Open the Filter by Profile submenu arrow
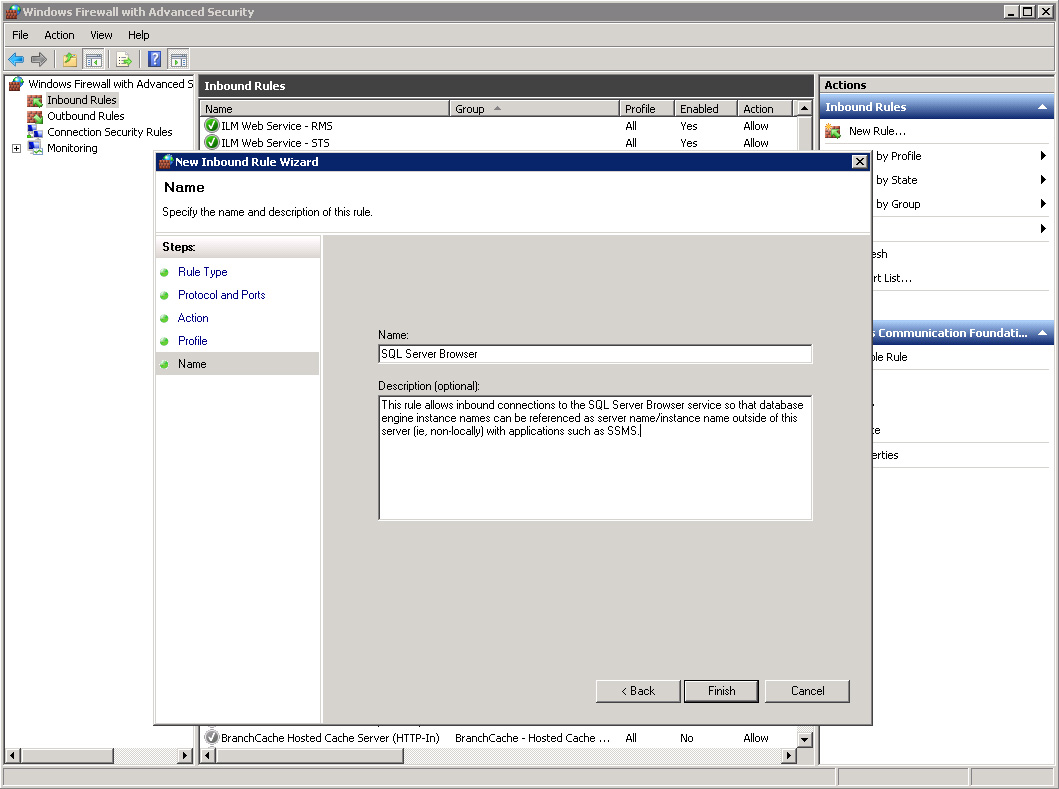This screenshot has width=1059, height=789. 1043,156
